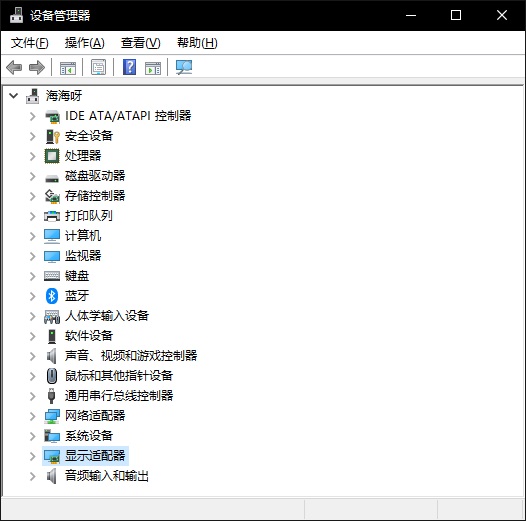
Task: Expand the 蓝牙 category
Action: point(33,296)
